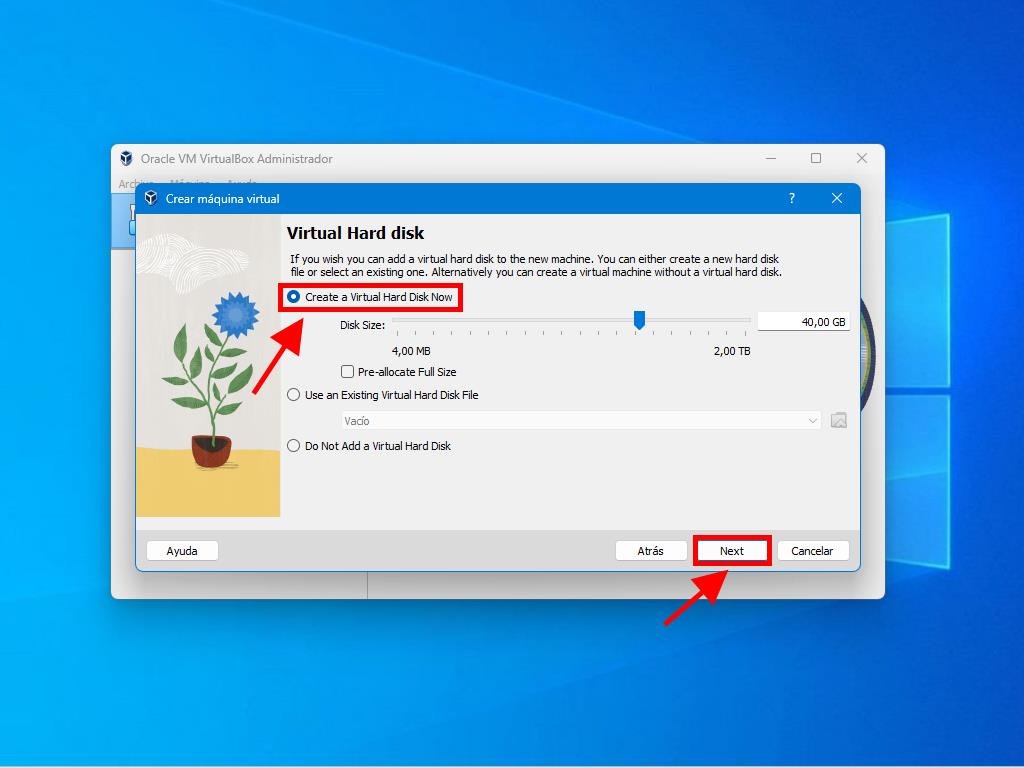Screen dimensions: 1024x768
Task: Click the 40,00 GB disk size field
Action: (803, 322)
